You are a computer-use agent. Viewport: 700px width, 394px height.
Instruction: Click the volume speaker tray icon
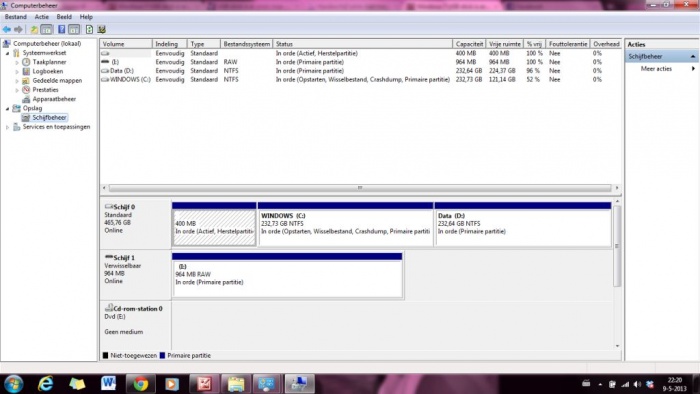(x=637, y=384)
